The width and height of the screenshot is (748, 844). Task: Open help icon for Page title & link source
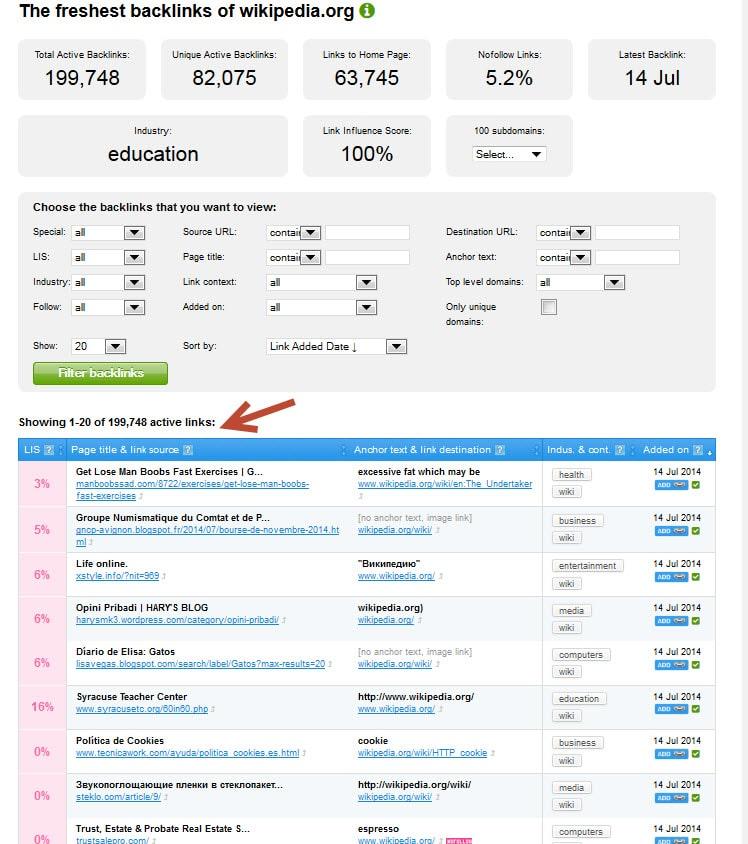[188, 449]
